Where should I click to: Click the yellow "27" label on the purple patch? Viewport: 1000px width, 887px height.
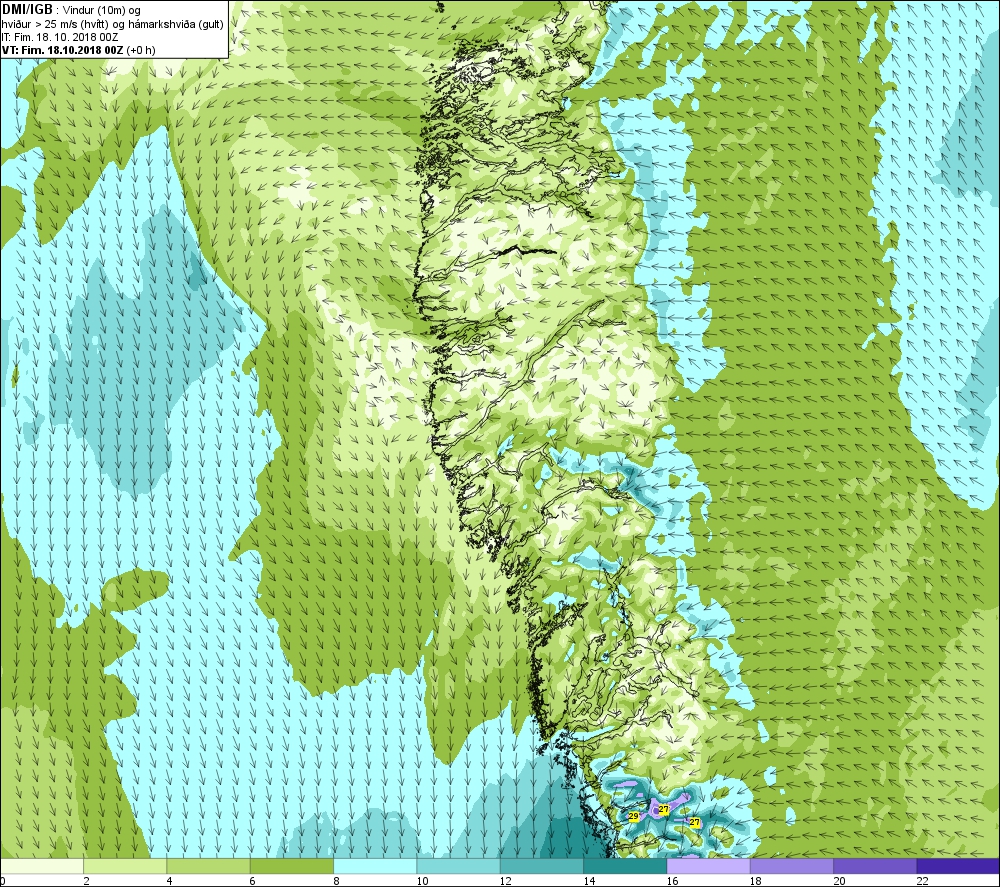663,809
